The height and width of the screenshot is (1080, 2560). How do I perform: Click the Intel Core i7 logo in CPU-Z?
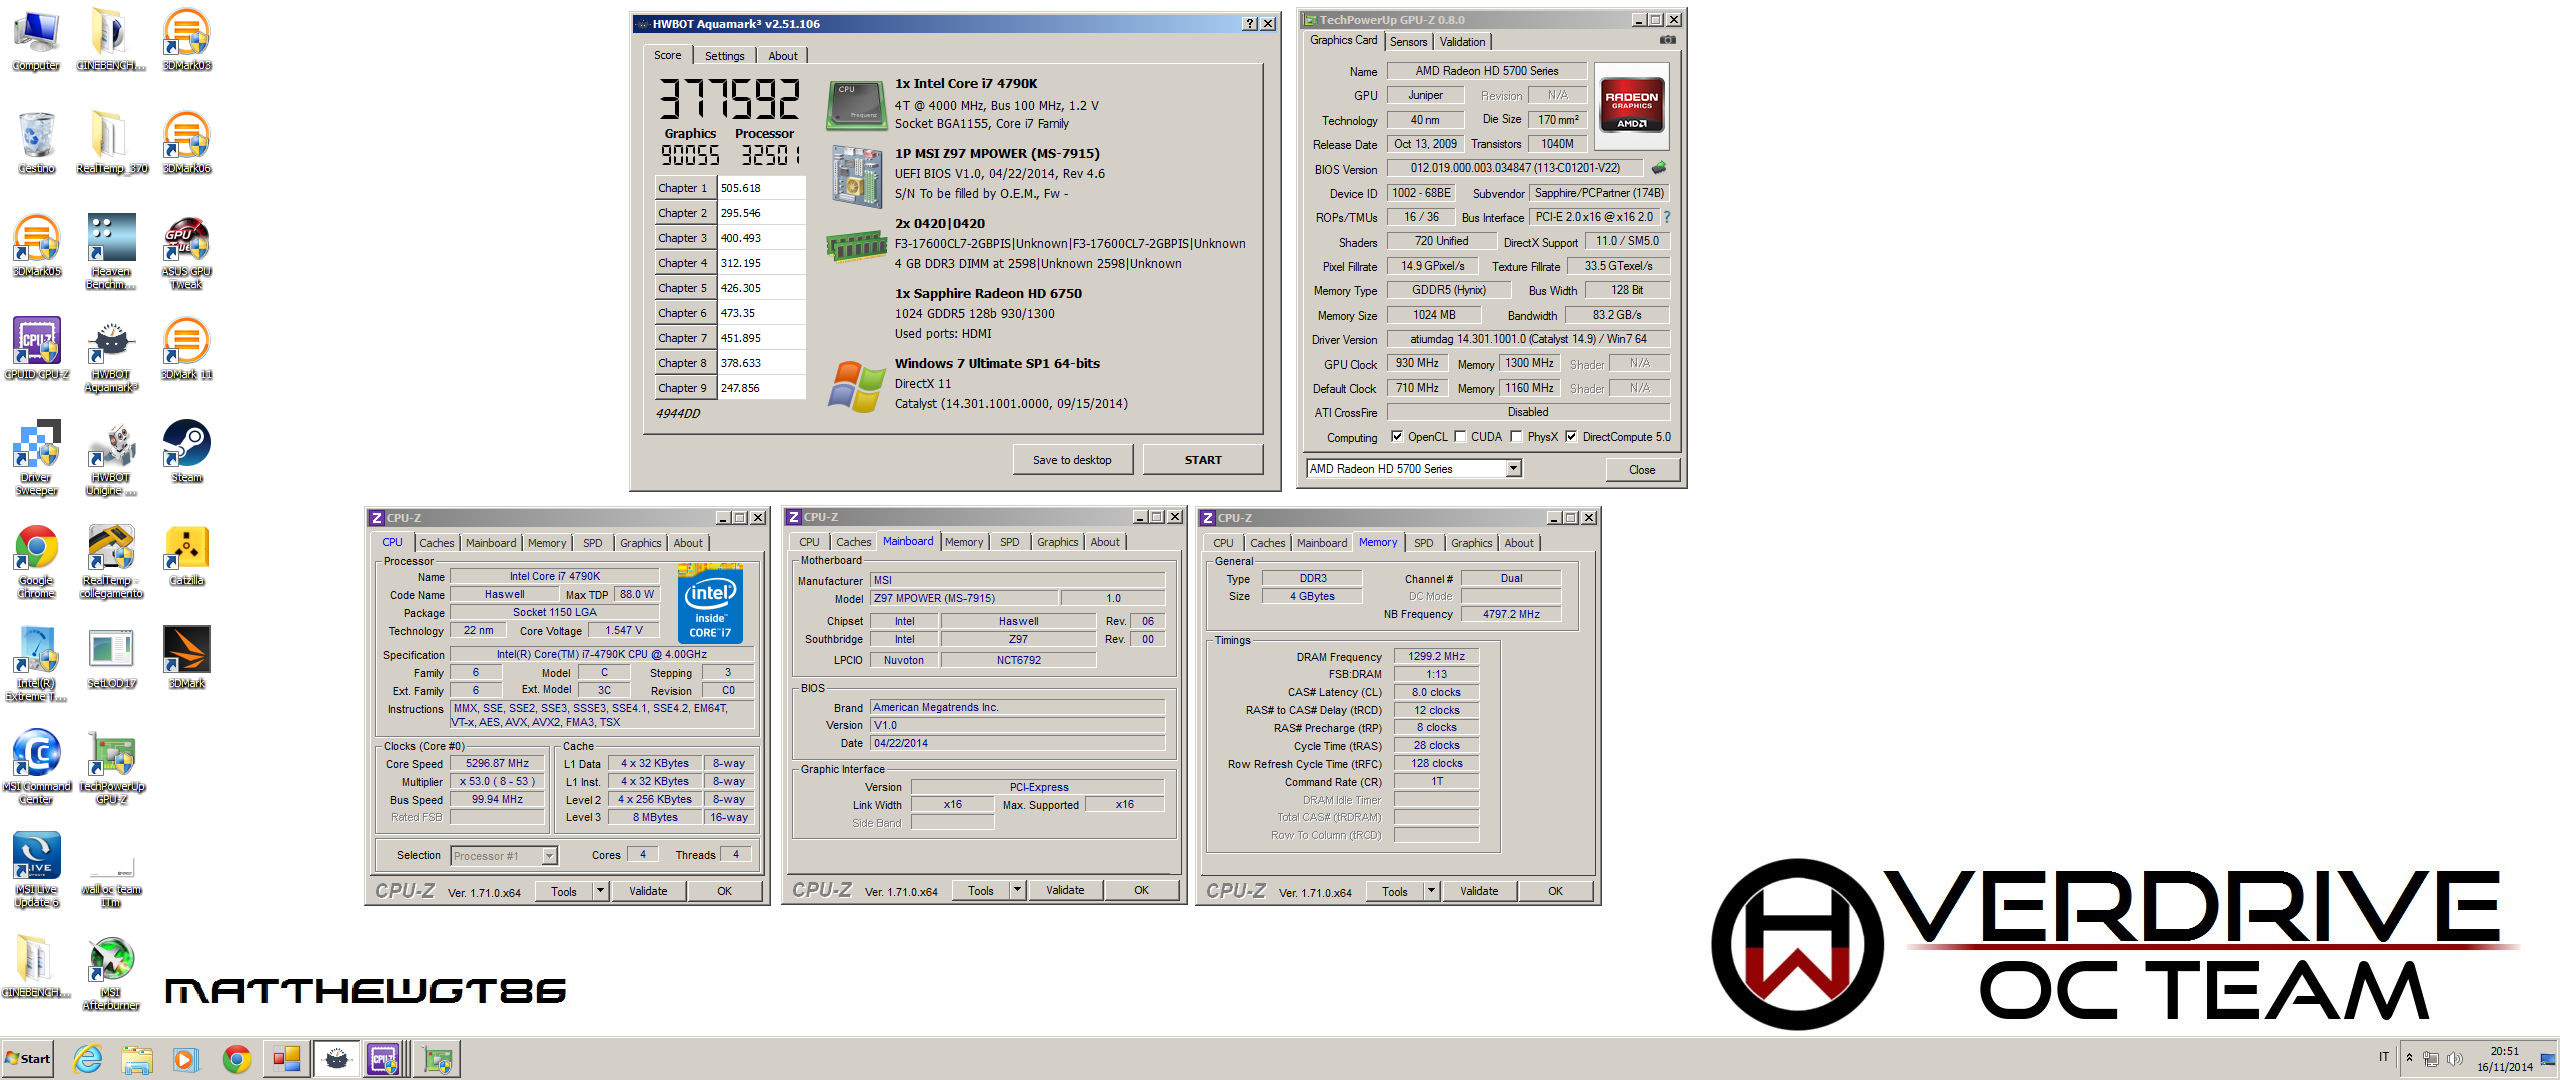710,603
